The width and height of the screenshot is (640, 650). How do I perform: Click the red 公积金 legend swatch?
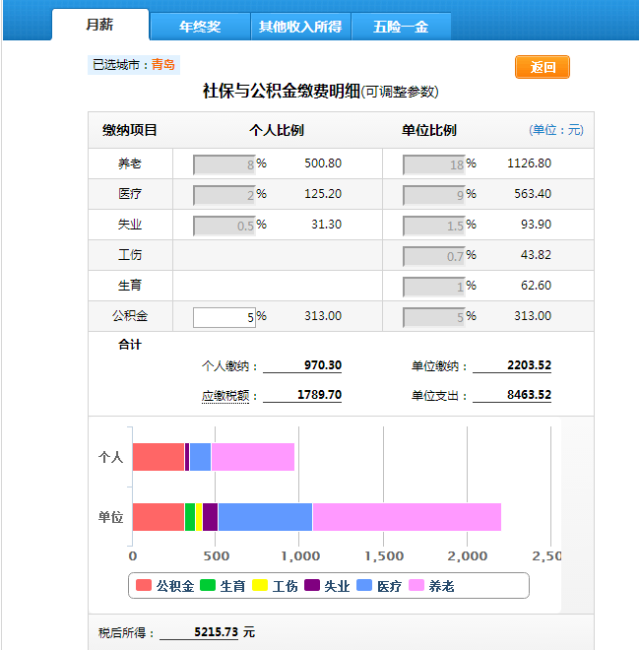(x=144, y=586)
